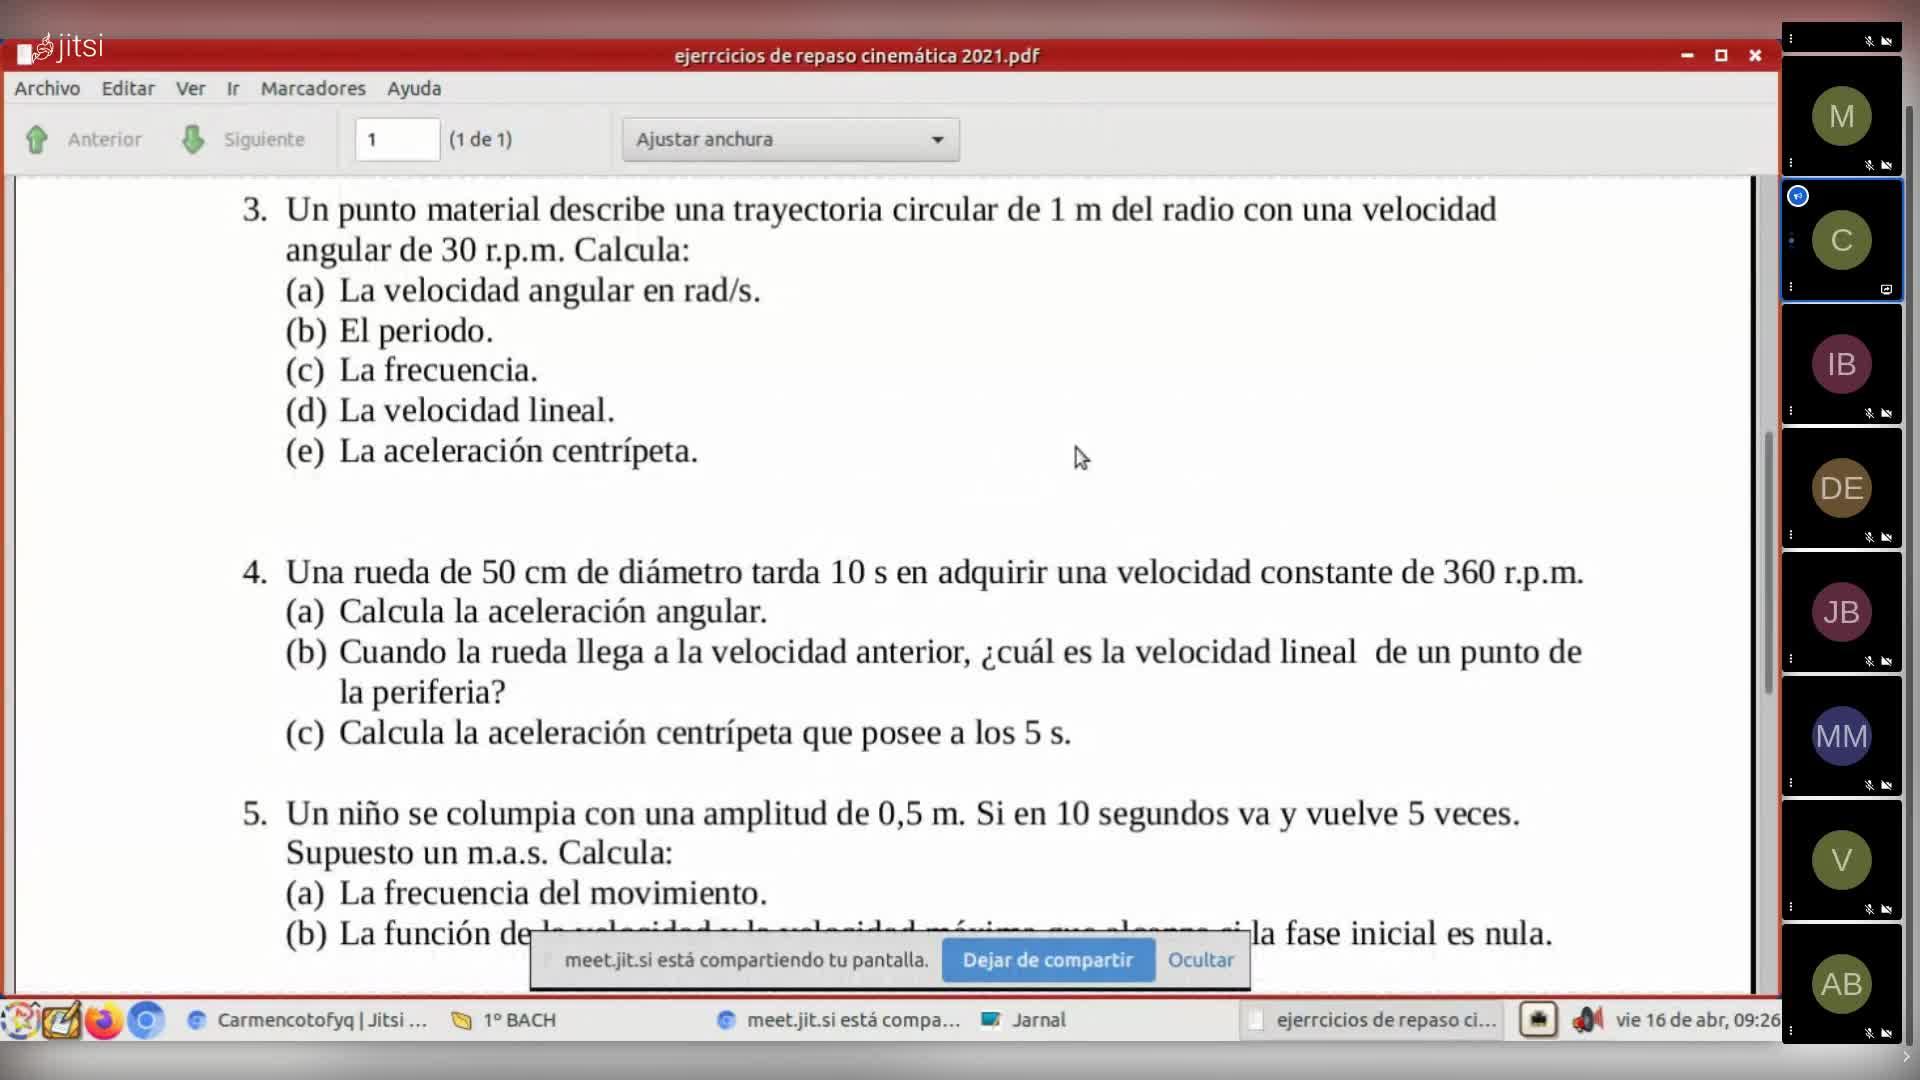The height and width of the screenshot is (1080, 1920).
Task: Open the three-dot menu on participant DE
Action: tap(1791, 535)
